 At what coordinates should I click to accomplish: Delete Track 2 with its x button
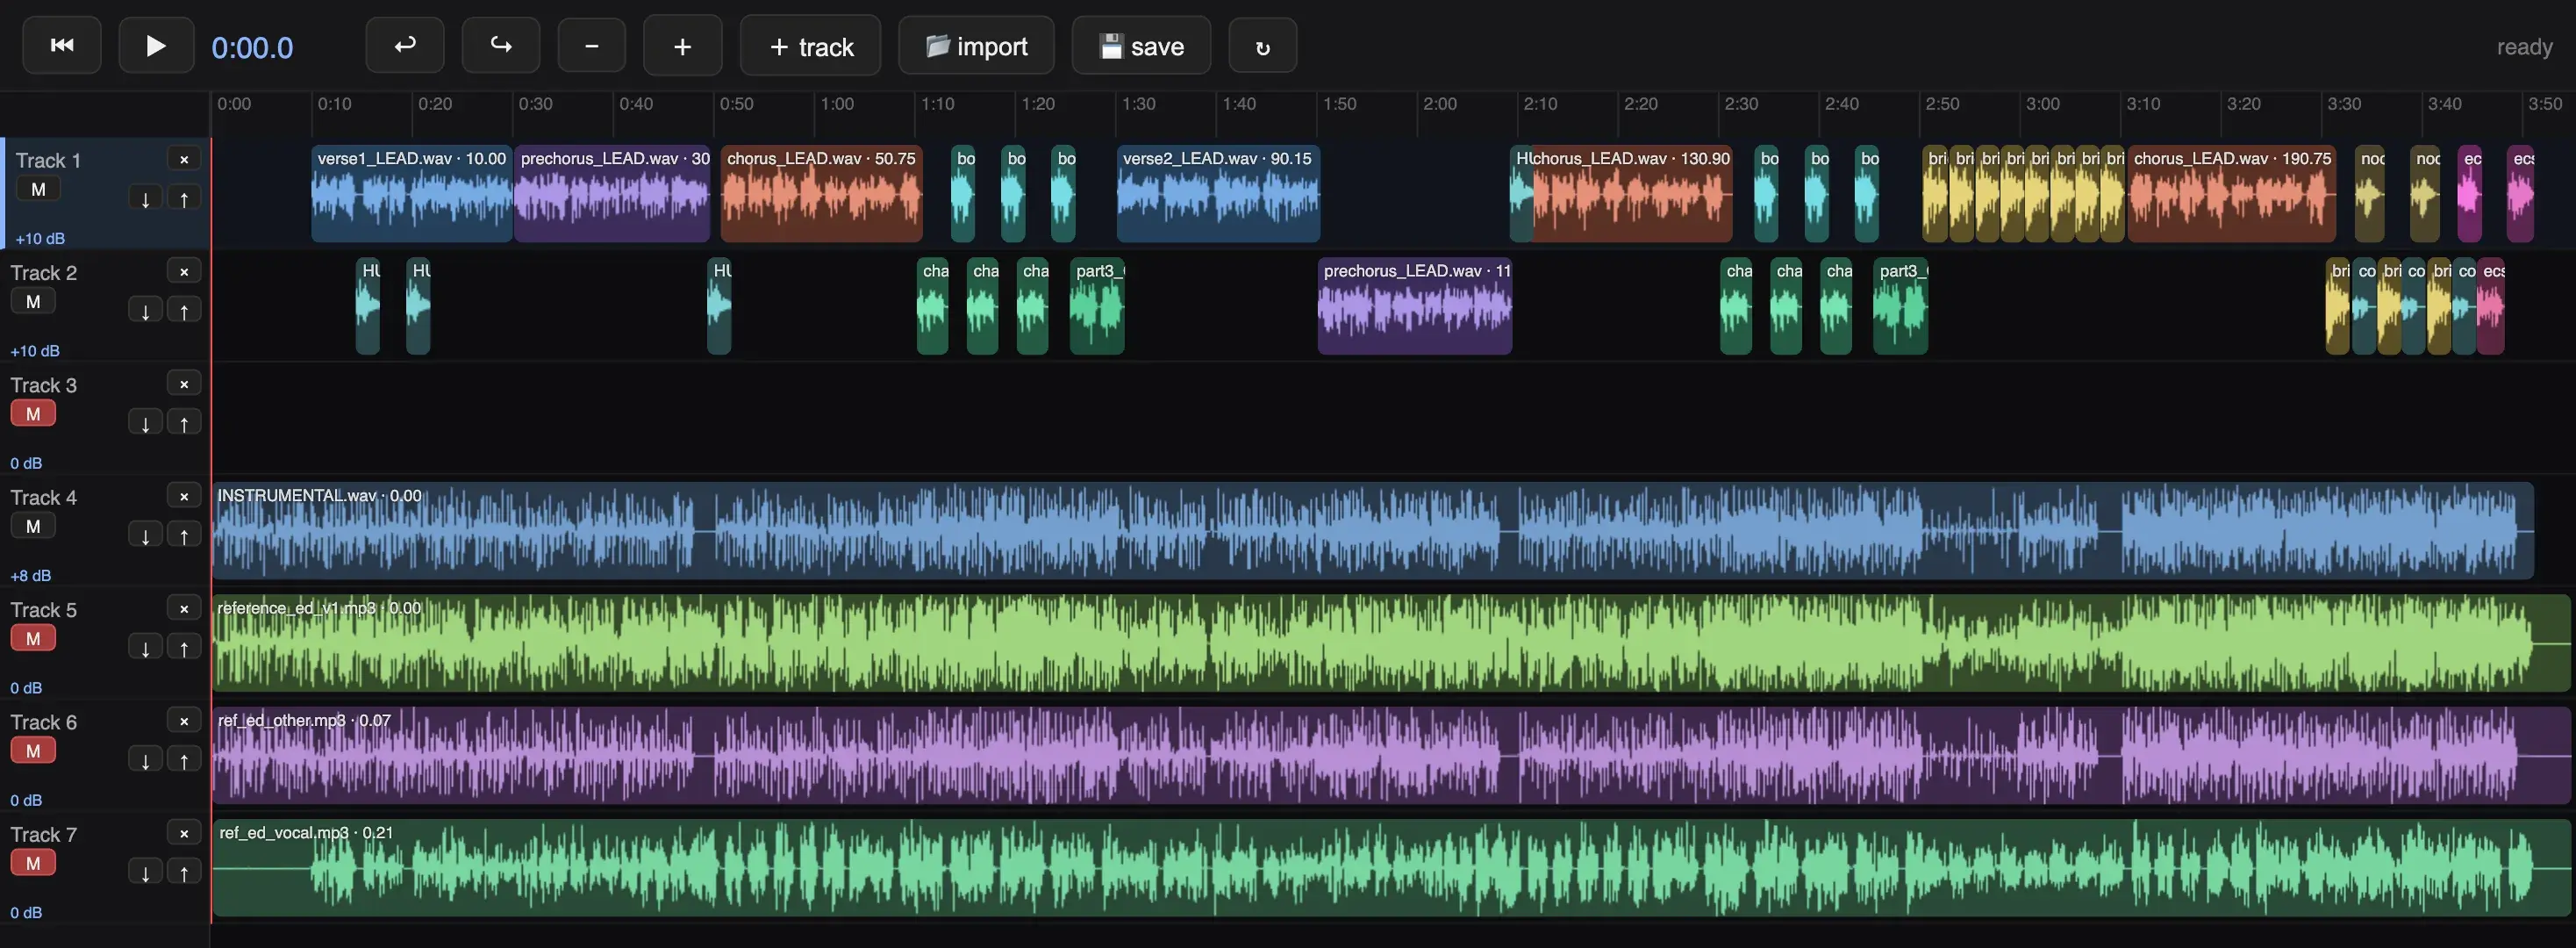(184, 271)
